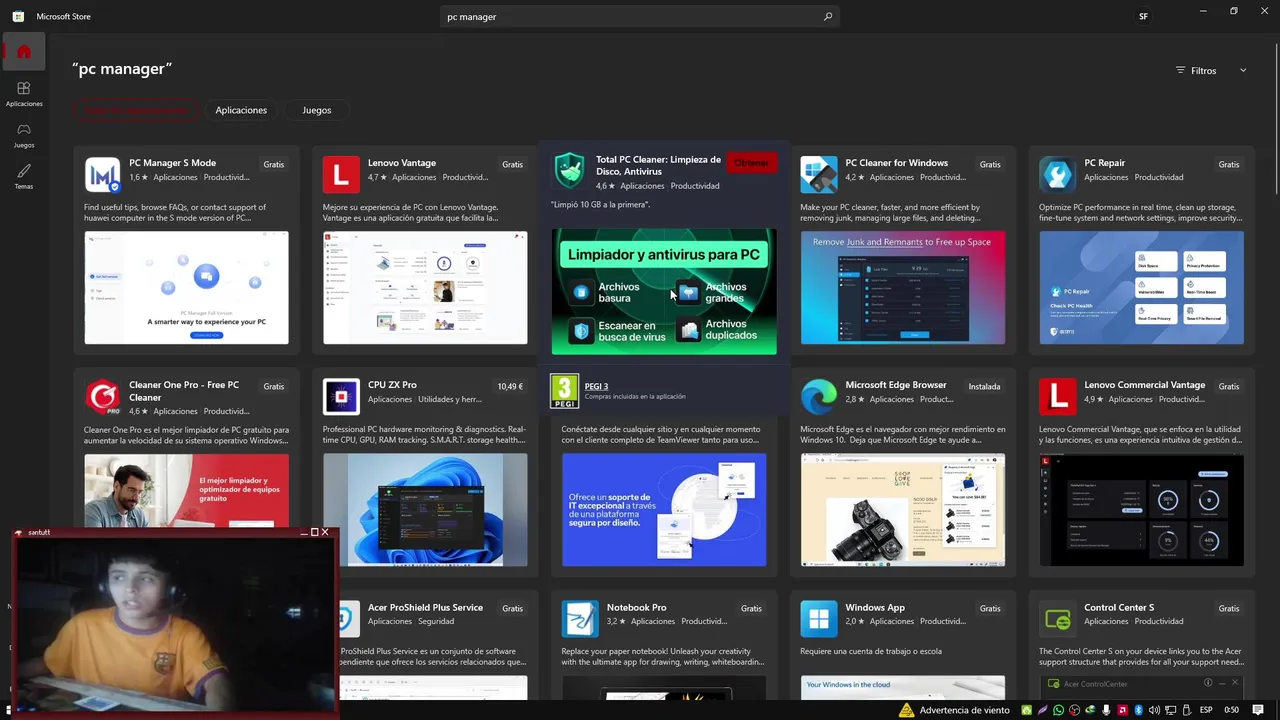The width and height of the screenshot is (1280, 720).
Task: Click Gratis button for Windows App
Action: [990, 608]
